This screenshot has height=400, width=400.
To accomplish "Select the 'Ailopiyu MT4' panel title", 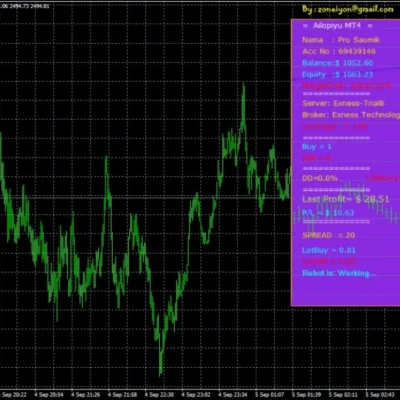I will pyautogui.click(x=337, y=26).
